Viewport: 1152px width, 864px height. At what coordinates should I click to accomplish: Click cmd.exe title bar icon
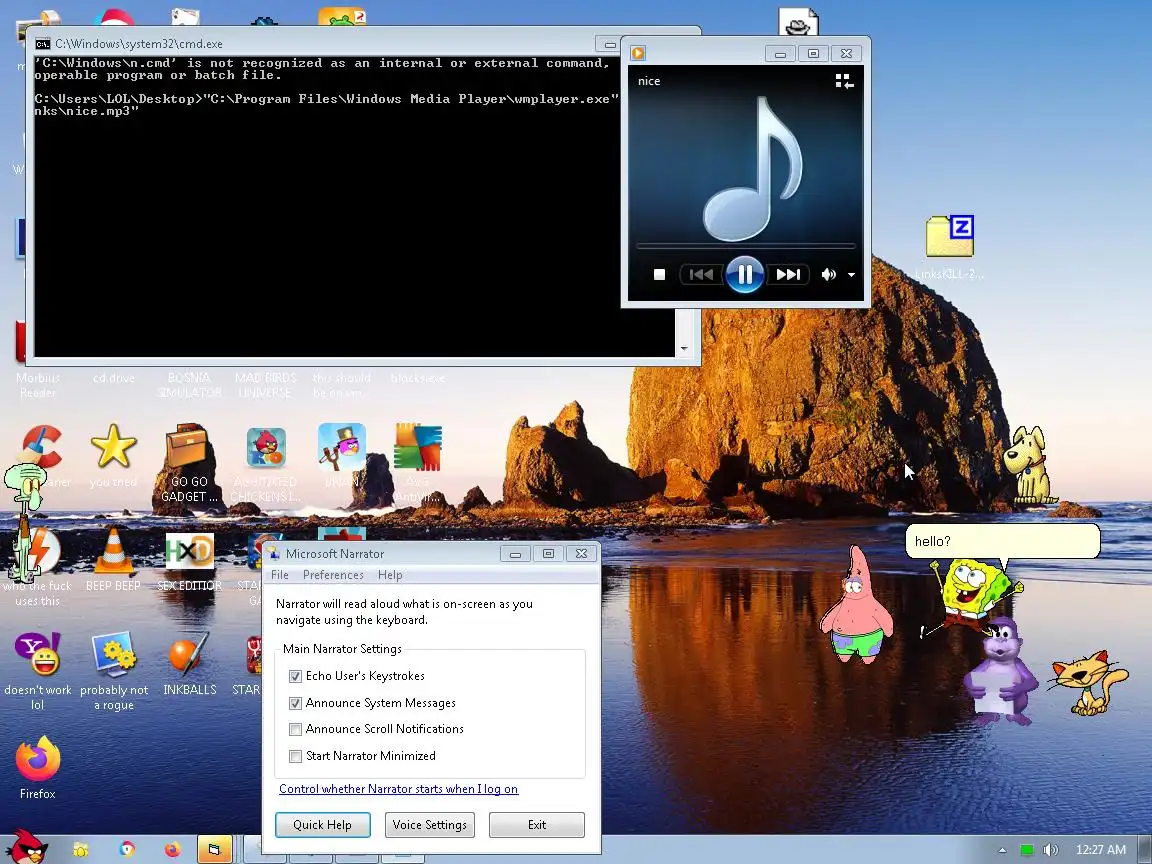tap(43, 43)
